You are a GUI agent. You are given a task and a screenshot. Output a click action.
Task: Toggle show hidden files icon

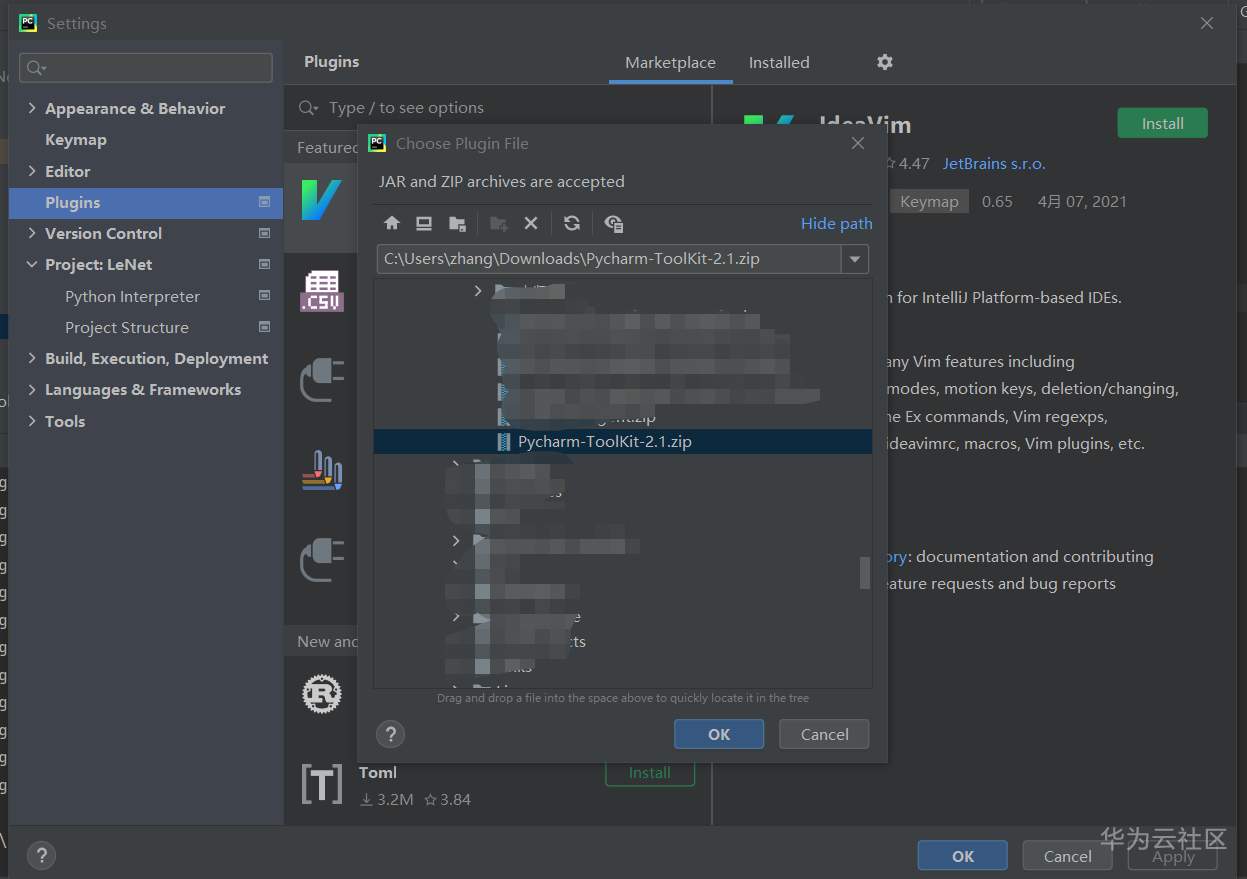614,223
